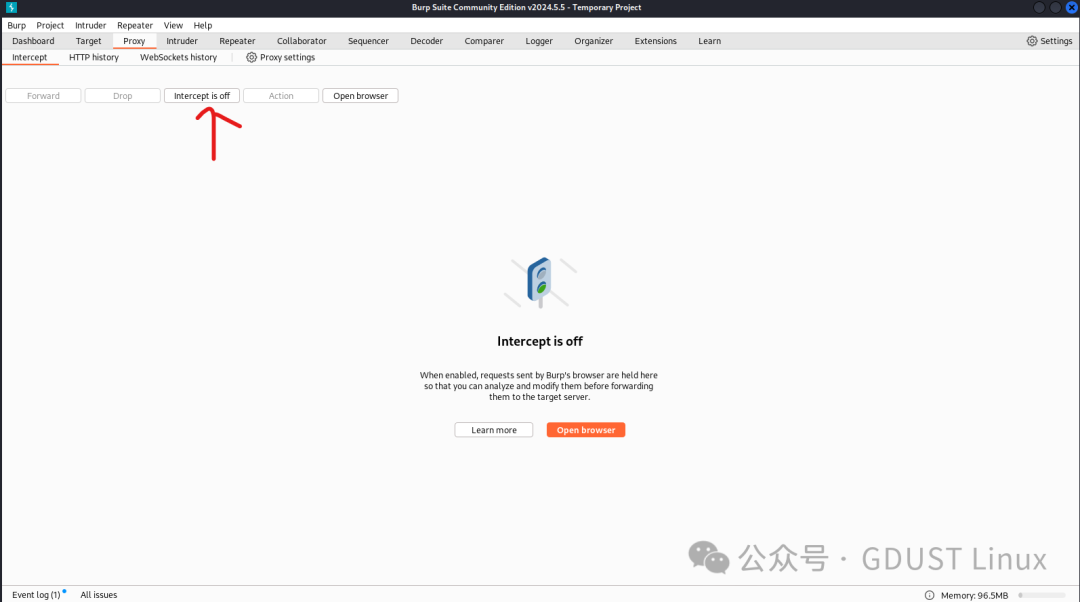Switch to the Dashboard tab
1080x602 pixels.
pyautogui.click(x=33, y=41)
